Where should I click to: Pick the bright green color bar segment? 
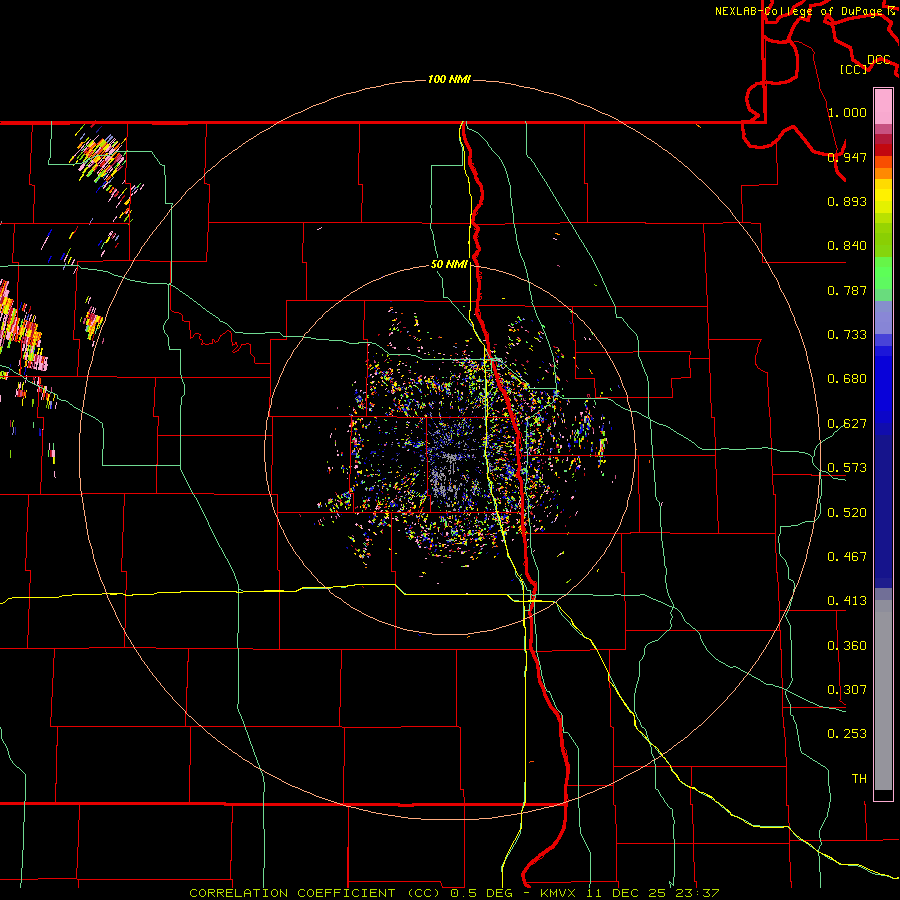pos(883,273)
